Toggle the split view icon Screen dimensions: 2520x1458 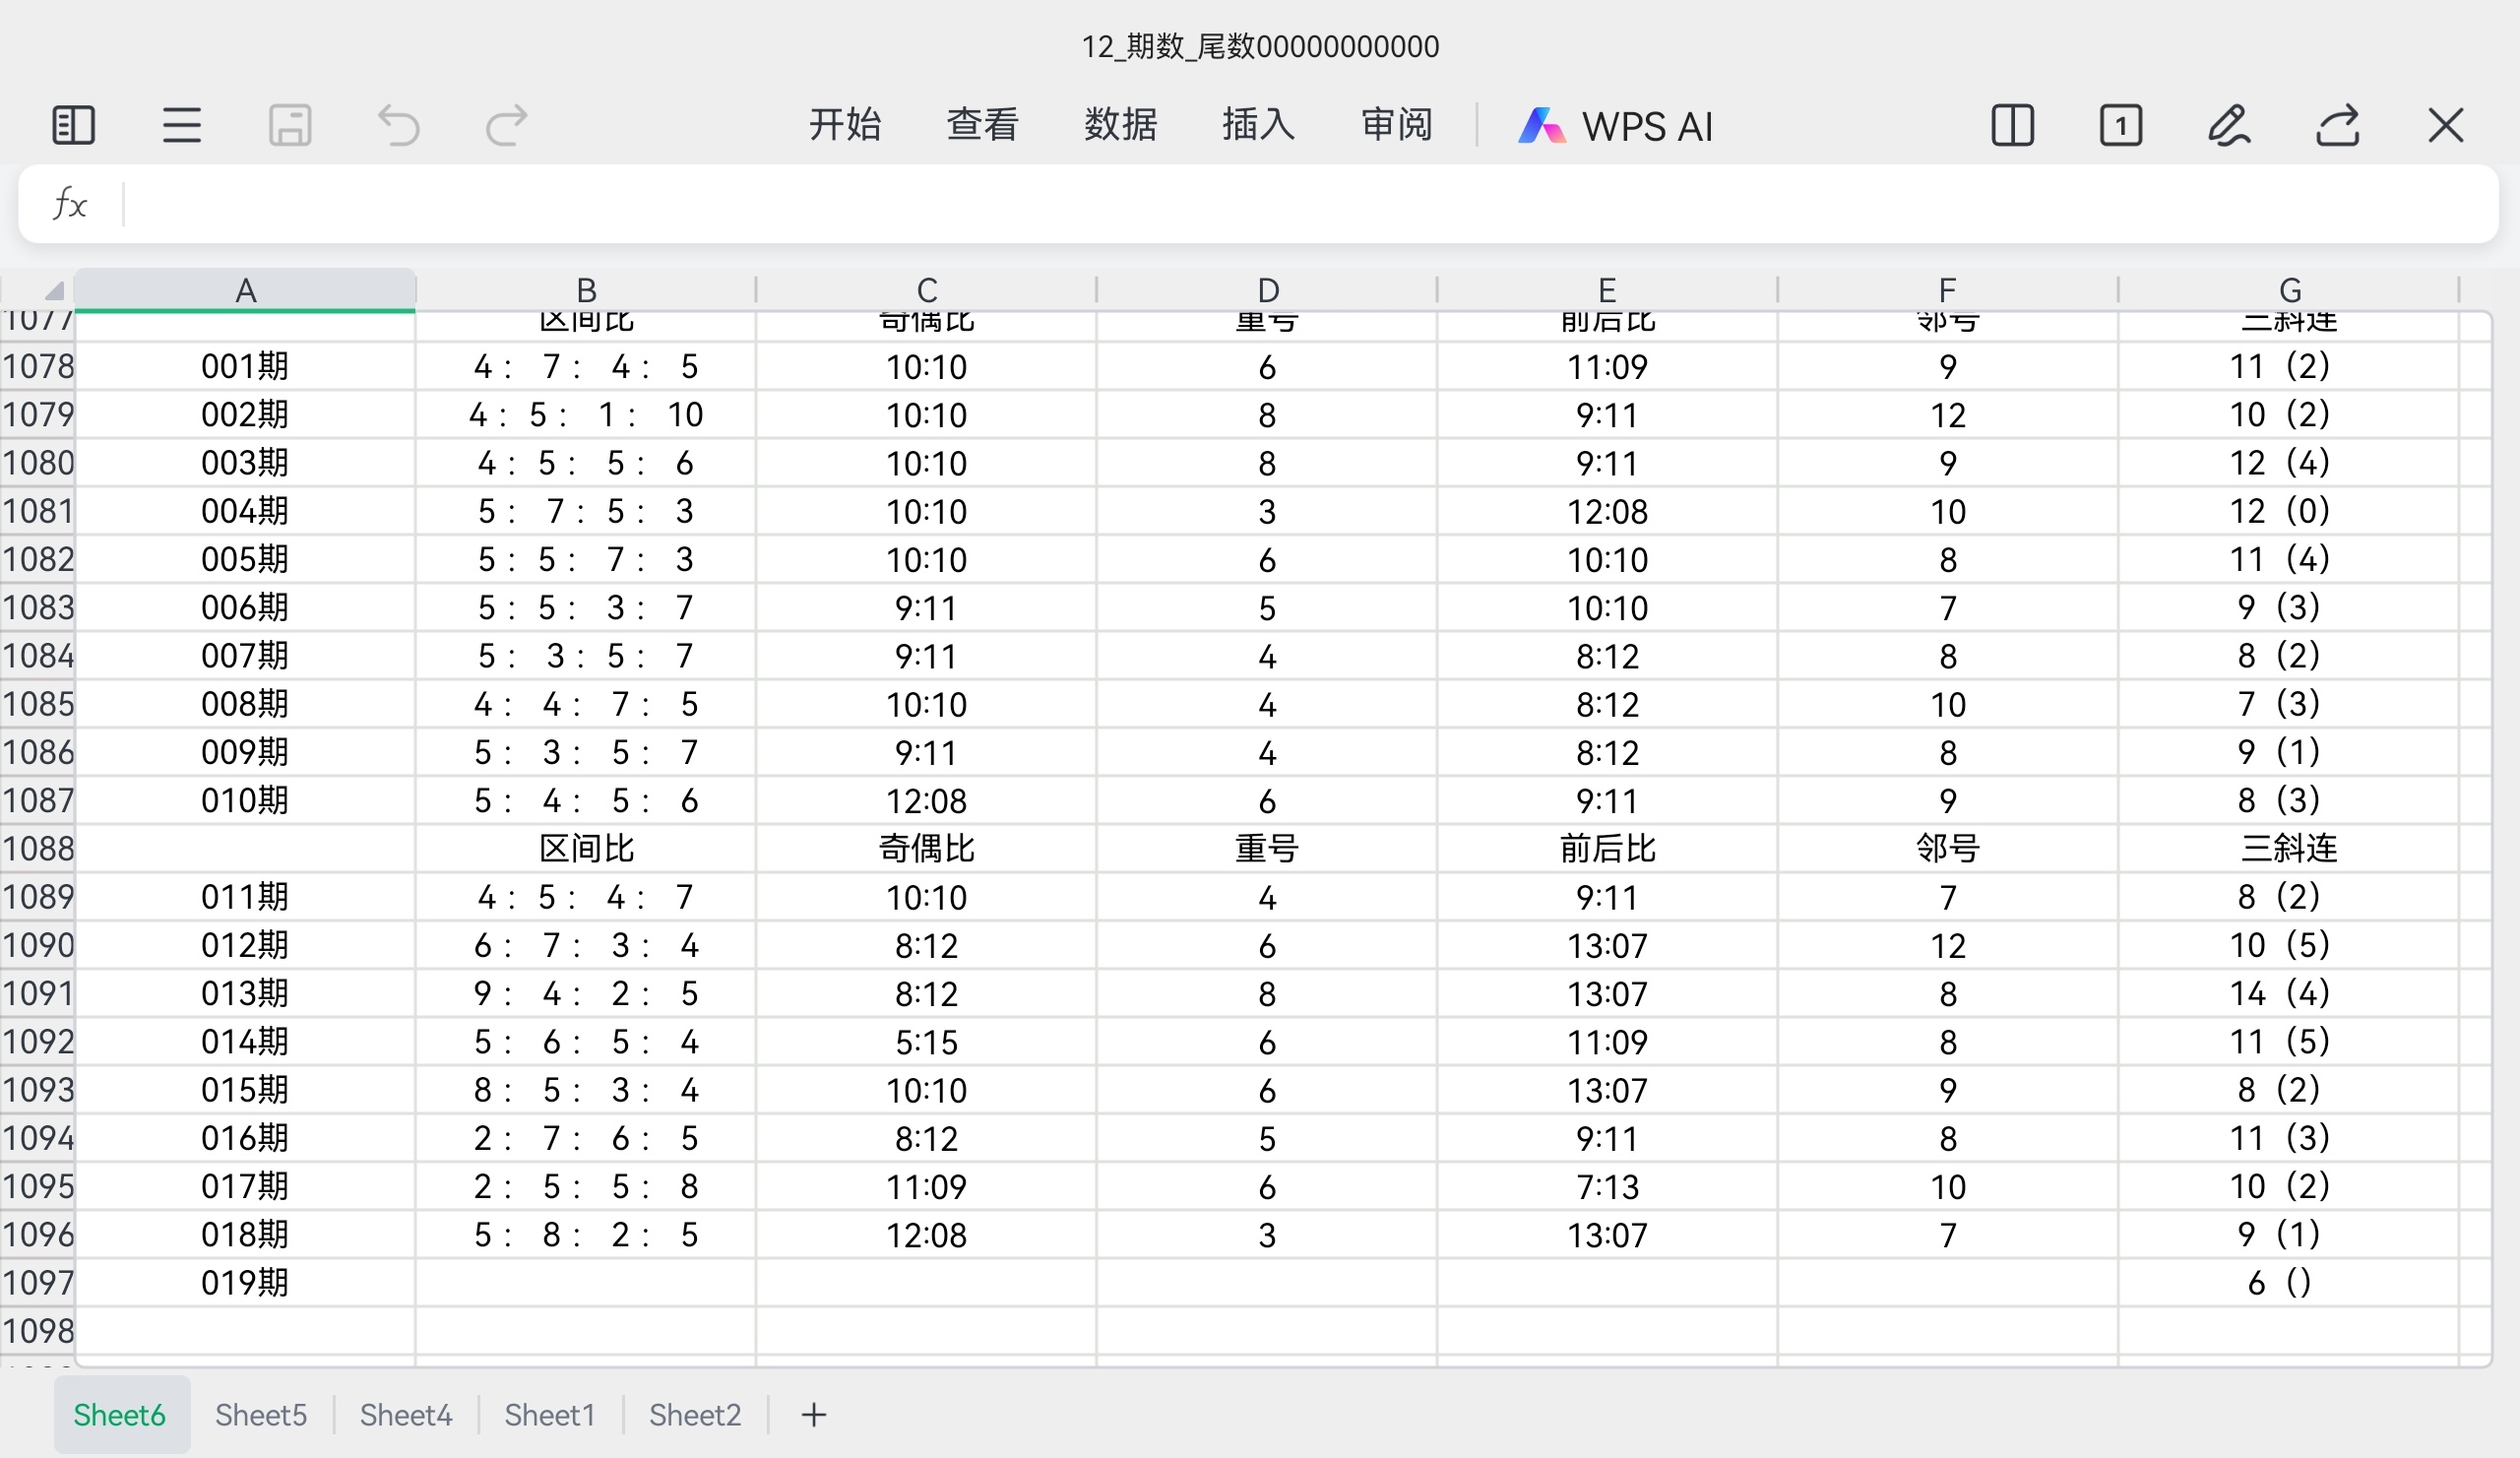(2012, 126)
